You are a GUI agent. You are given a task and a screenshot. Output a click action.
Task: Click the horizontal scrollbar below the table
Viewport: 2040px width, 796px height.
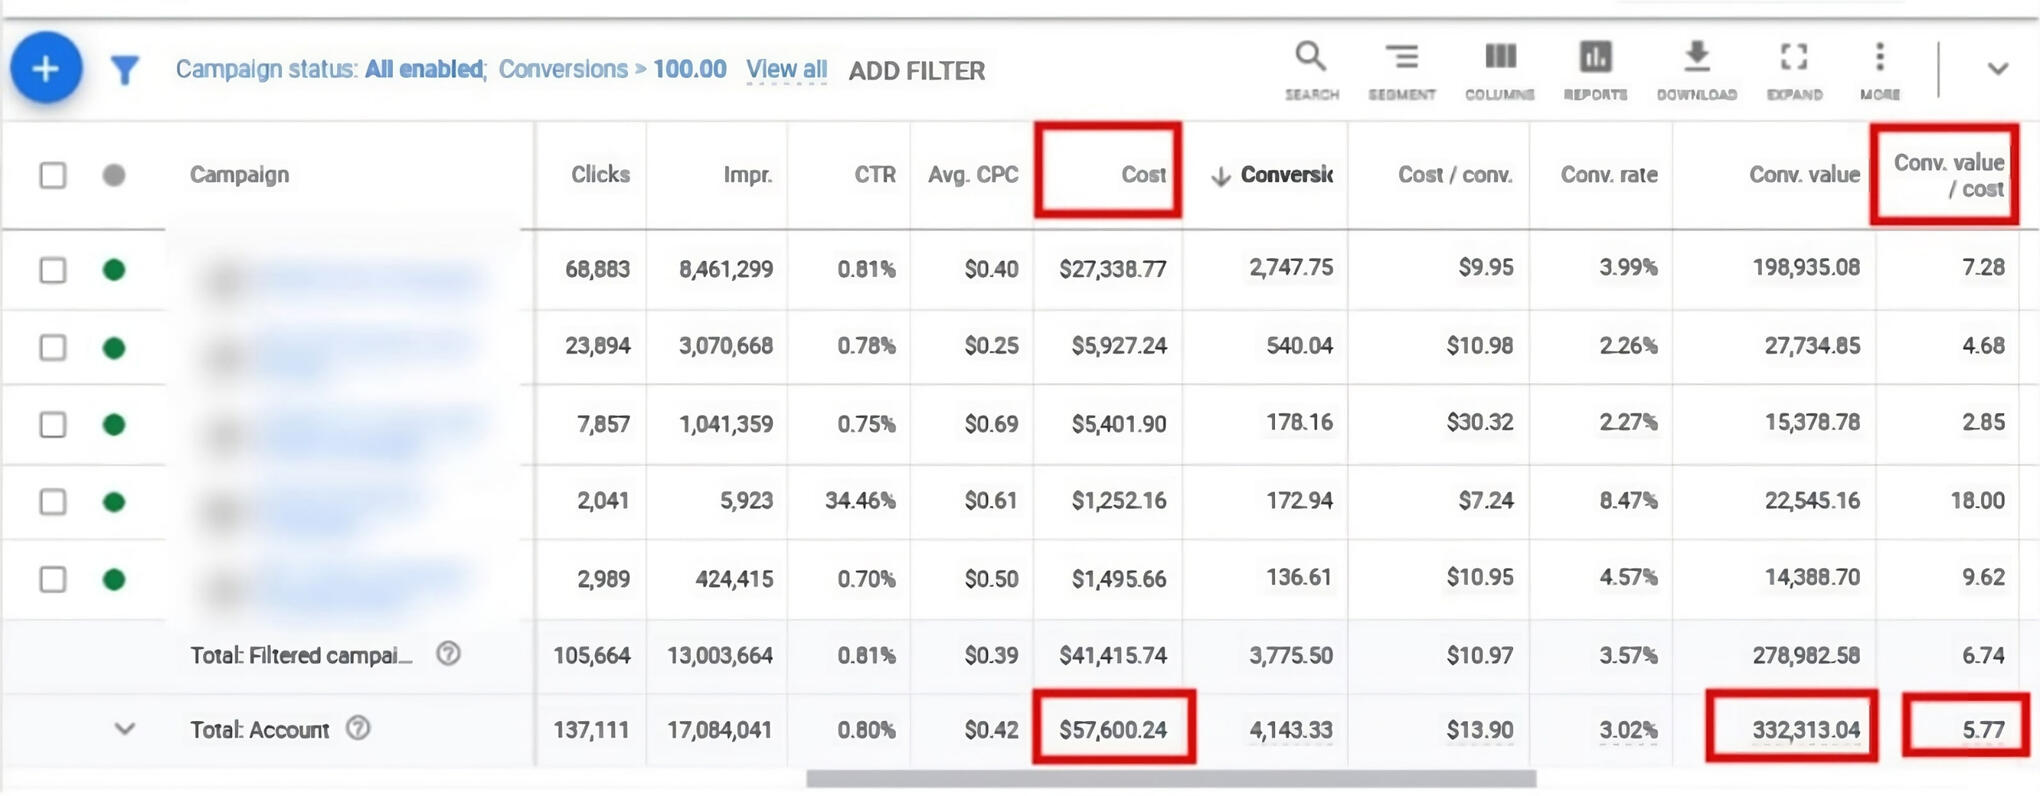[1170, 779]
